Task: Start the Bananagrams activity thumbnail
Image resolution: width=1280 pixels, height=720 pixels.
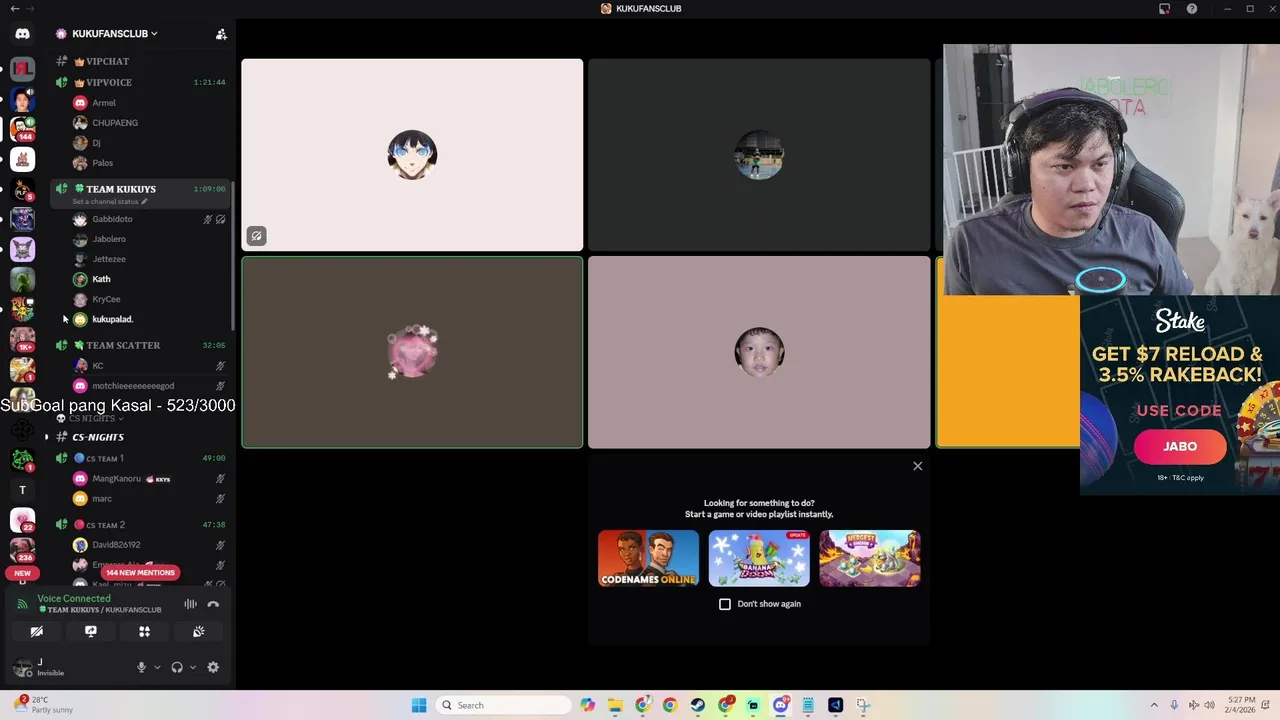Action: [759, 558]
